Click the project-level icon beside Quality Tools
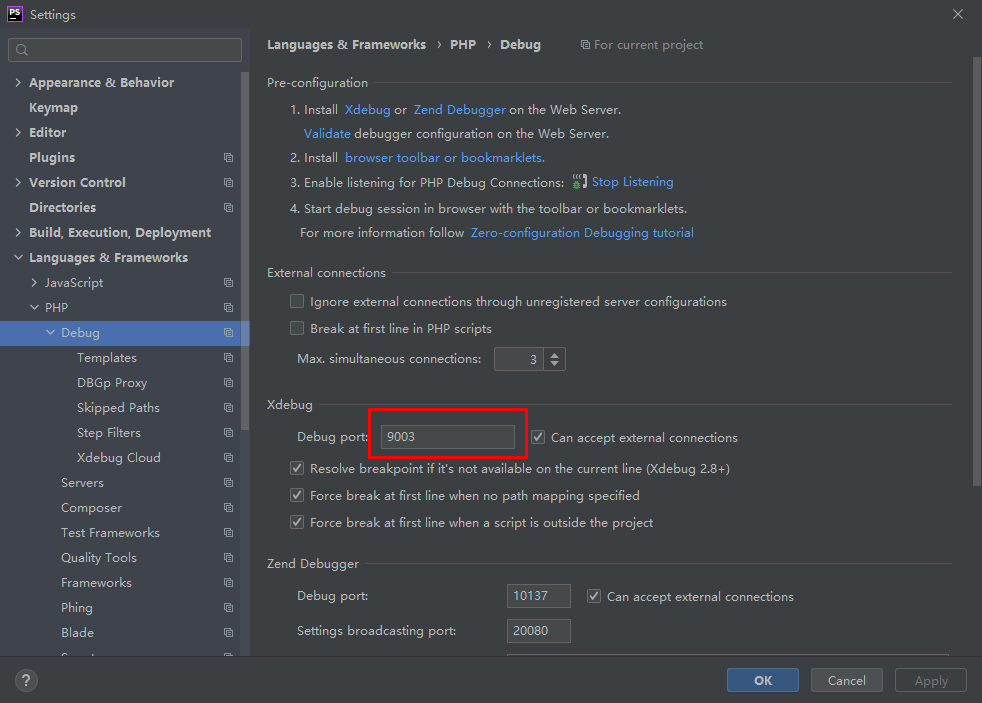This screenshot has height=703, width=982. pyautogui.click(x=229, y=558)
